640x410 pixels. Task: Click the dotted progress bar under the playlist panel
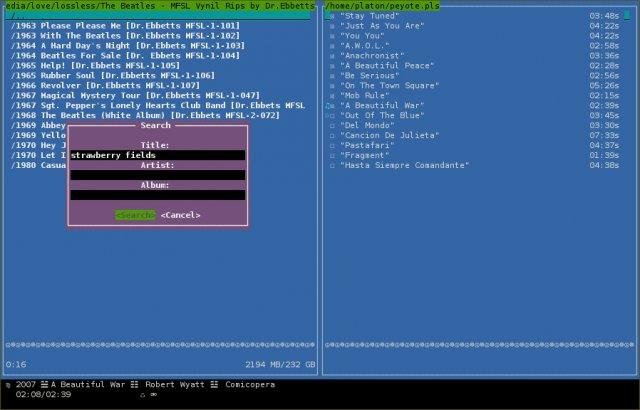pyautogui.click(x=480, y=345)
